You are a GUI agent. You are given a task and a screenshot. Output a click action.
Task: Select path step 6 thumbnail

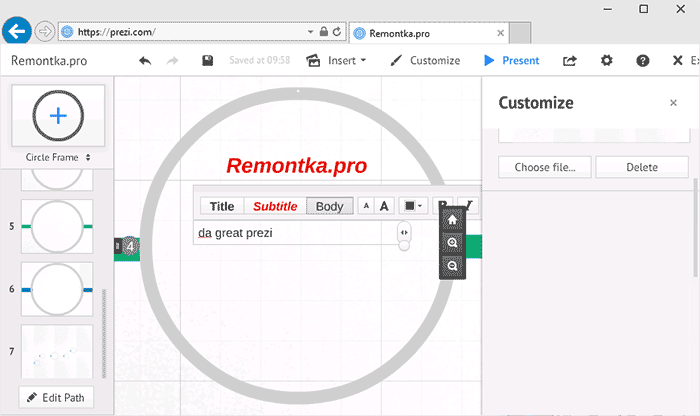click(x=57, y=289)
